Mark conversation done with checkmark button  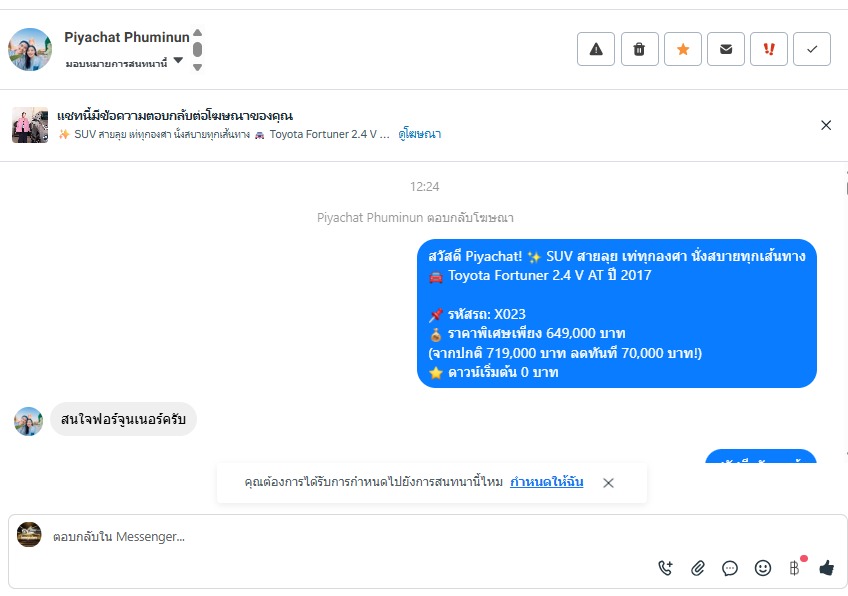(812, 49)
